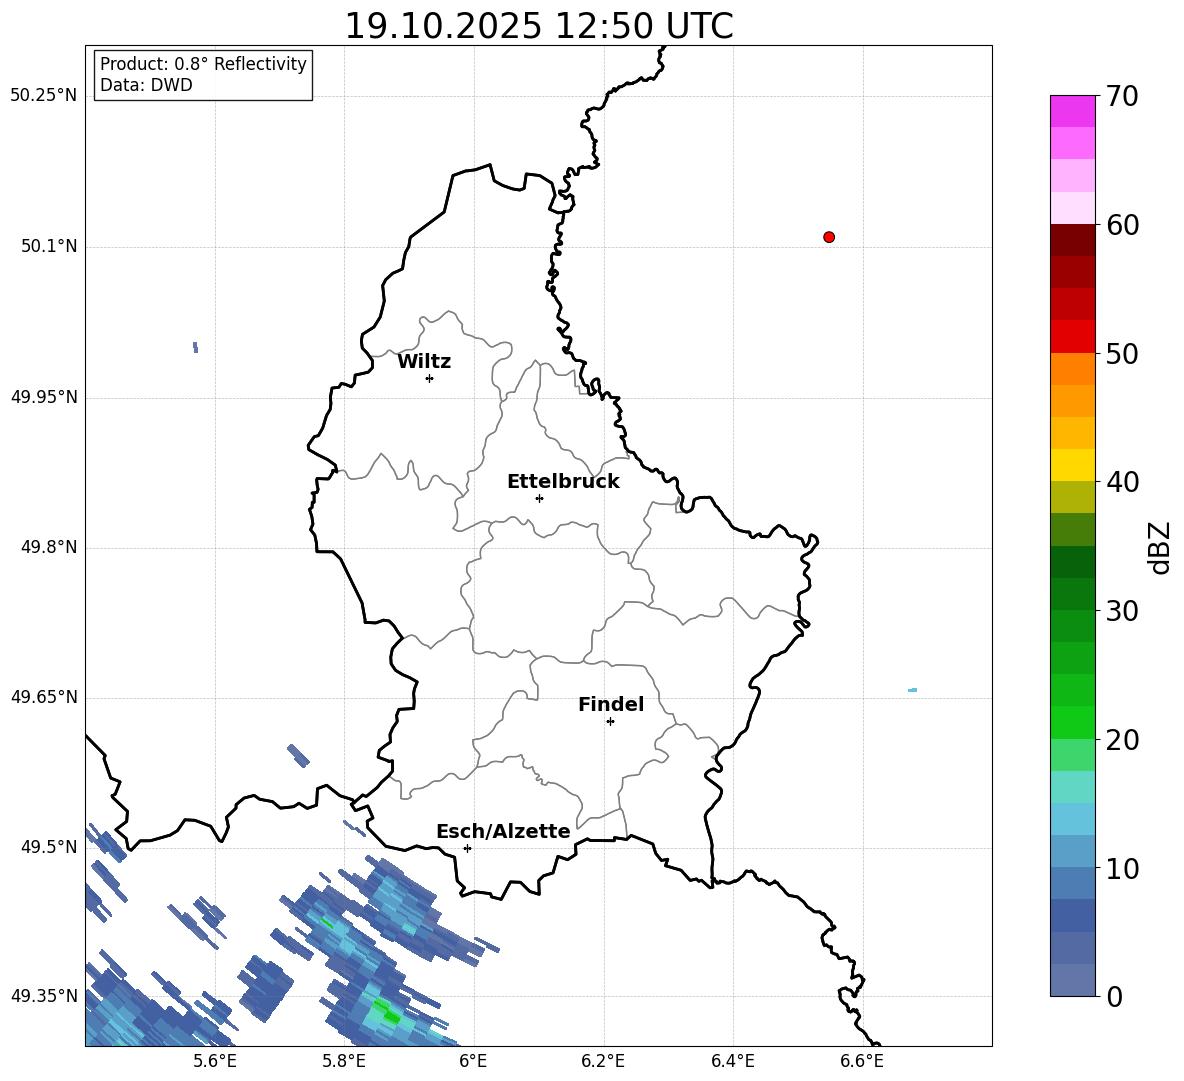Viewport: 1184px width, 1081px height.
Task: Click the 'Ettelbruck' city label
Action: pos(563,482)
